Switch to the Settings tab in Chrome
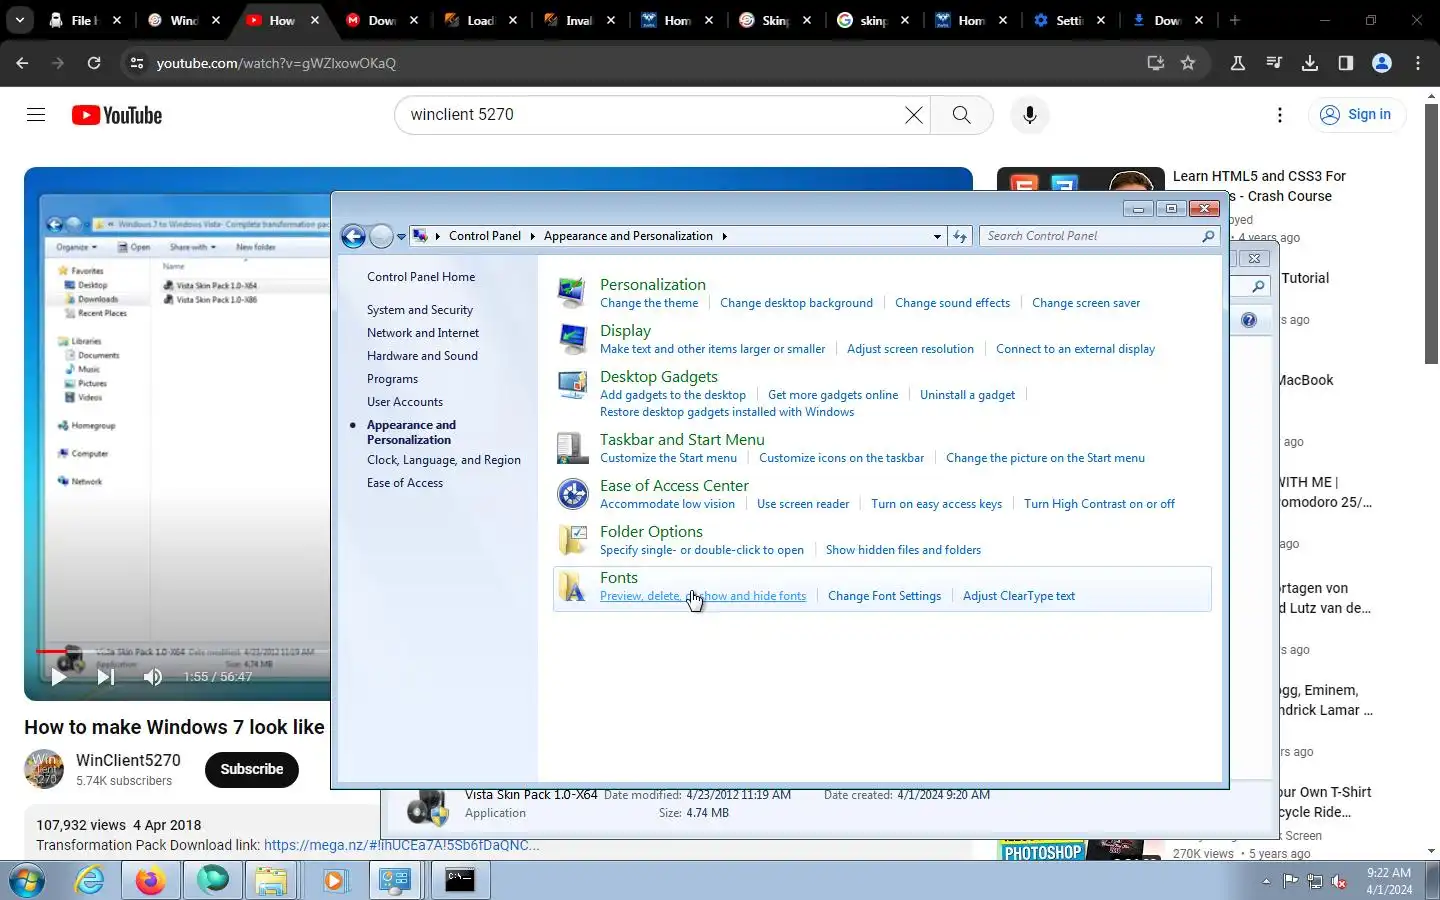 1068,20
